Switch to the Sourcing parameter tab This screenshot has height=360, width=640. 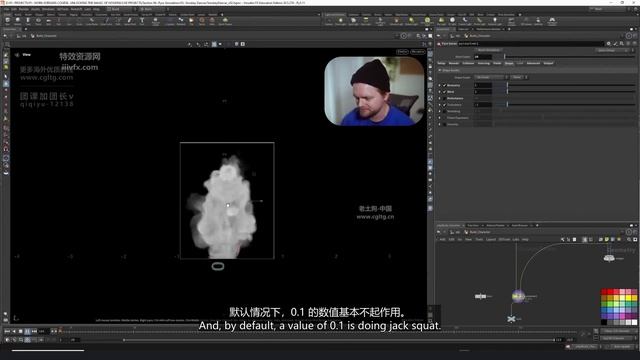click(x=483, y=63)
